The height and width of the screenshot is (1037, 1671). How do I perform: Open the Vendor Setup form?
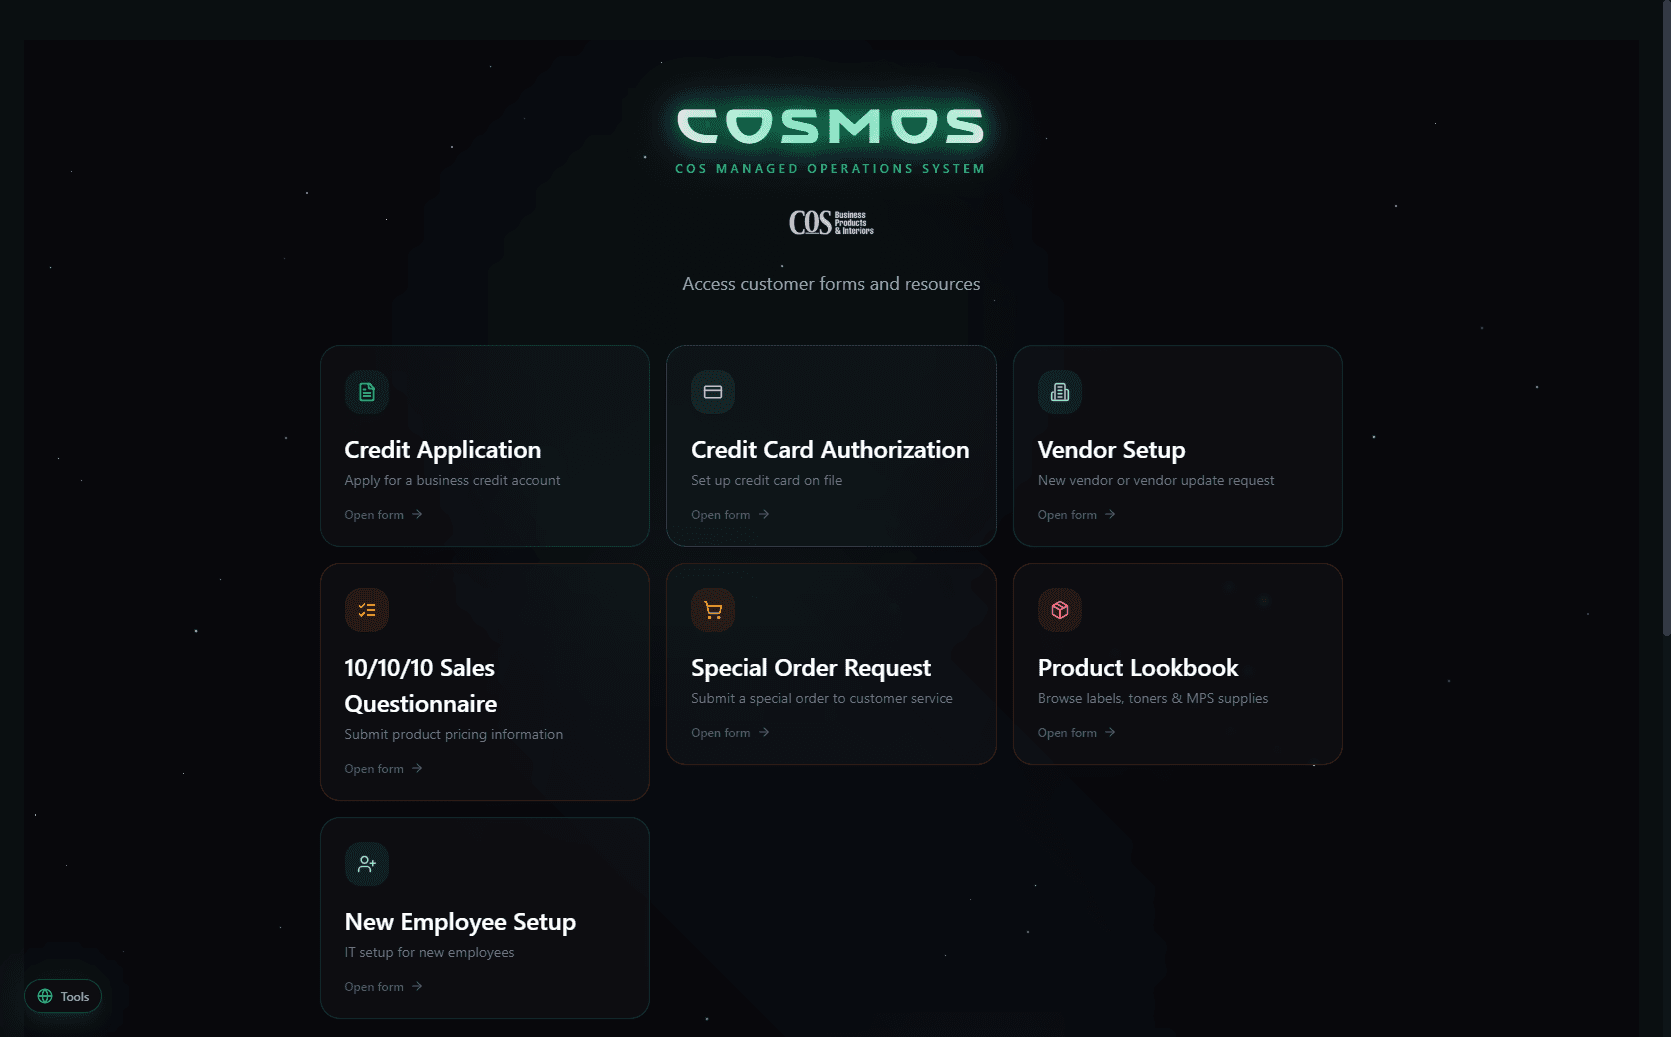[1065, 514]
